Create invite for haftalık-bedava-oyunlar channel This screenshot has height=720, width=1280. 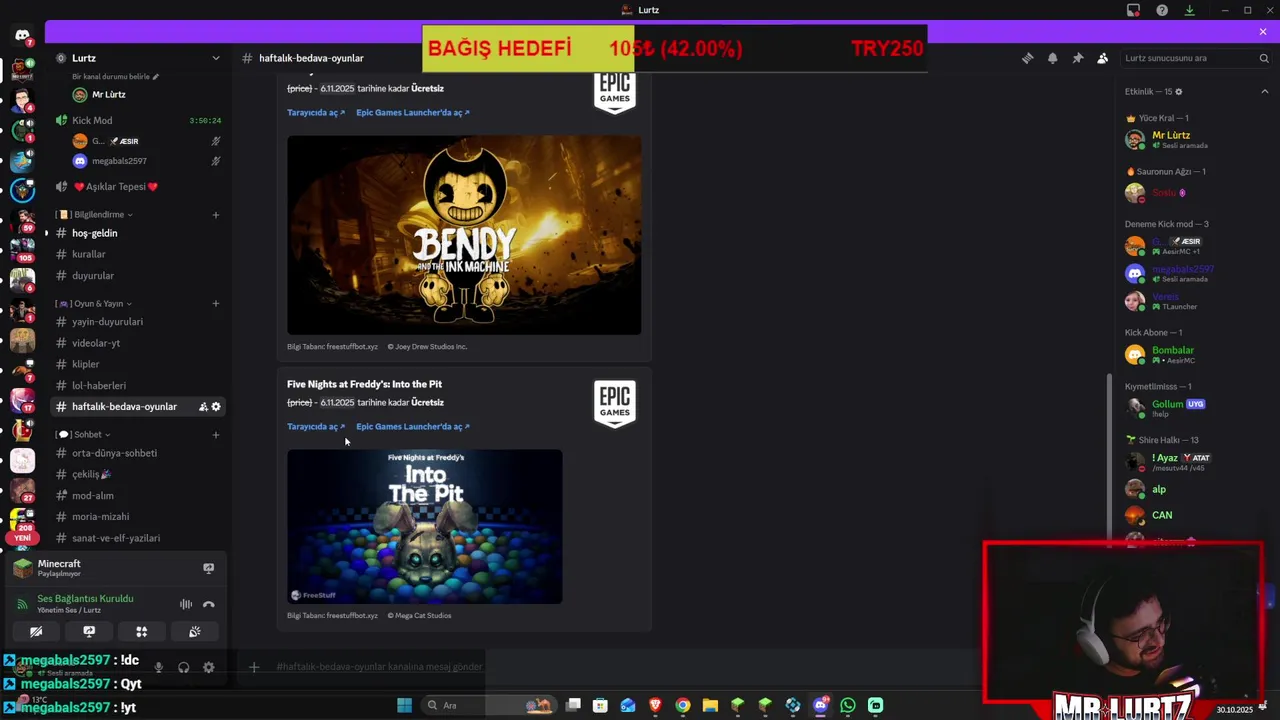(x=203, y=407)
